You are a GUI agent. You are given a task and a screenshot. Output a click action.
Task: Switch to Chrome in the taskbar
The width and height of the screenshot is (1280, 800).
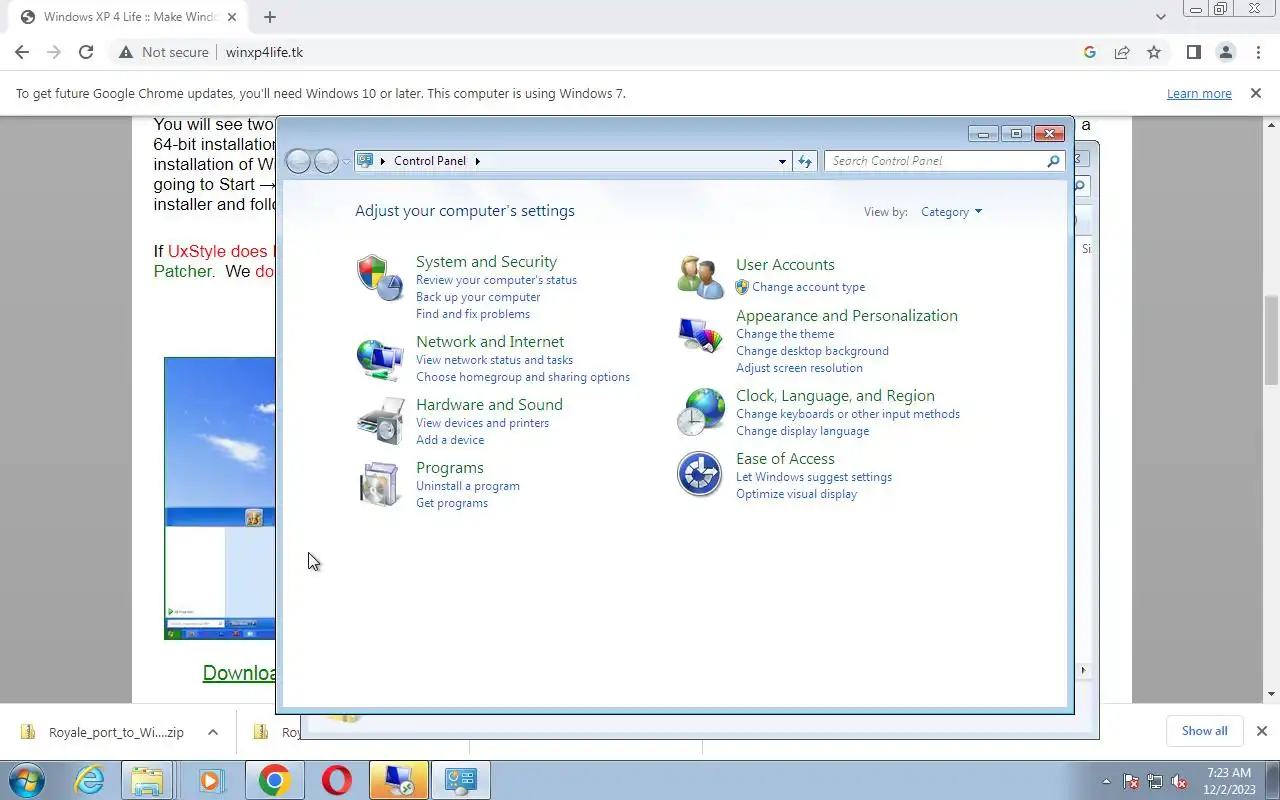point(274,780)
